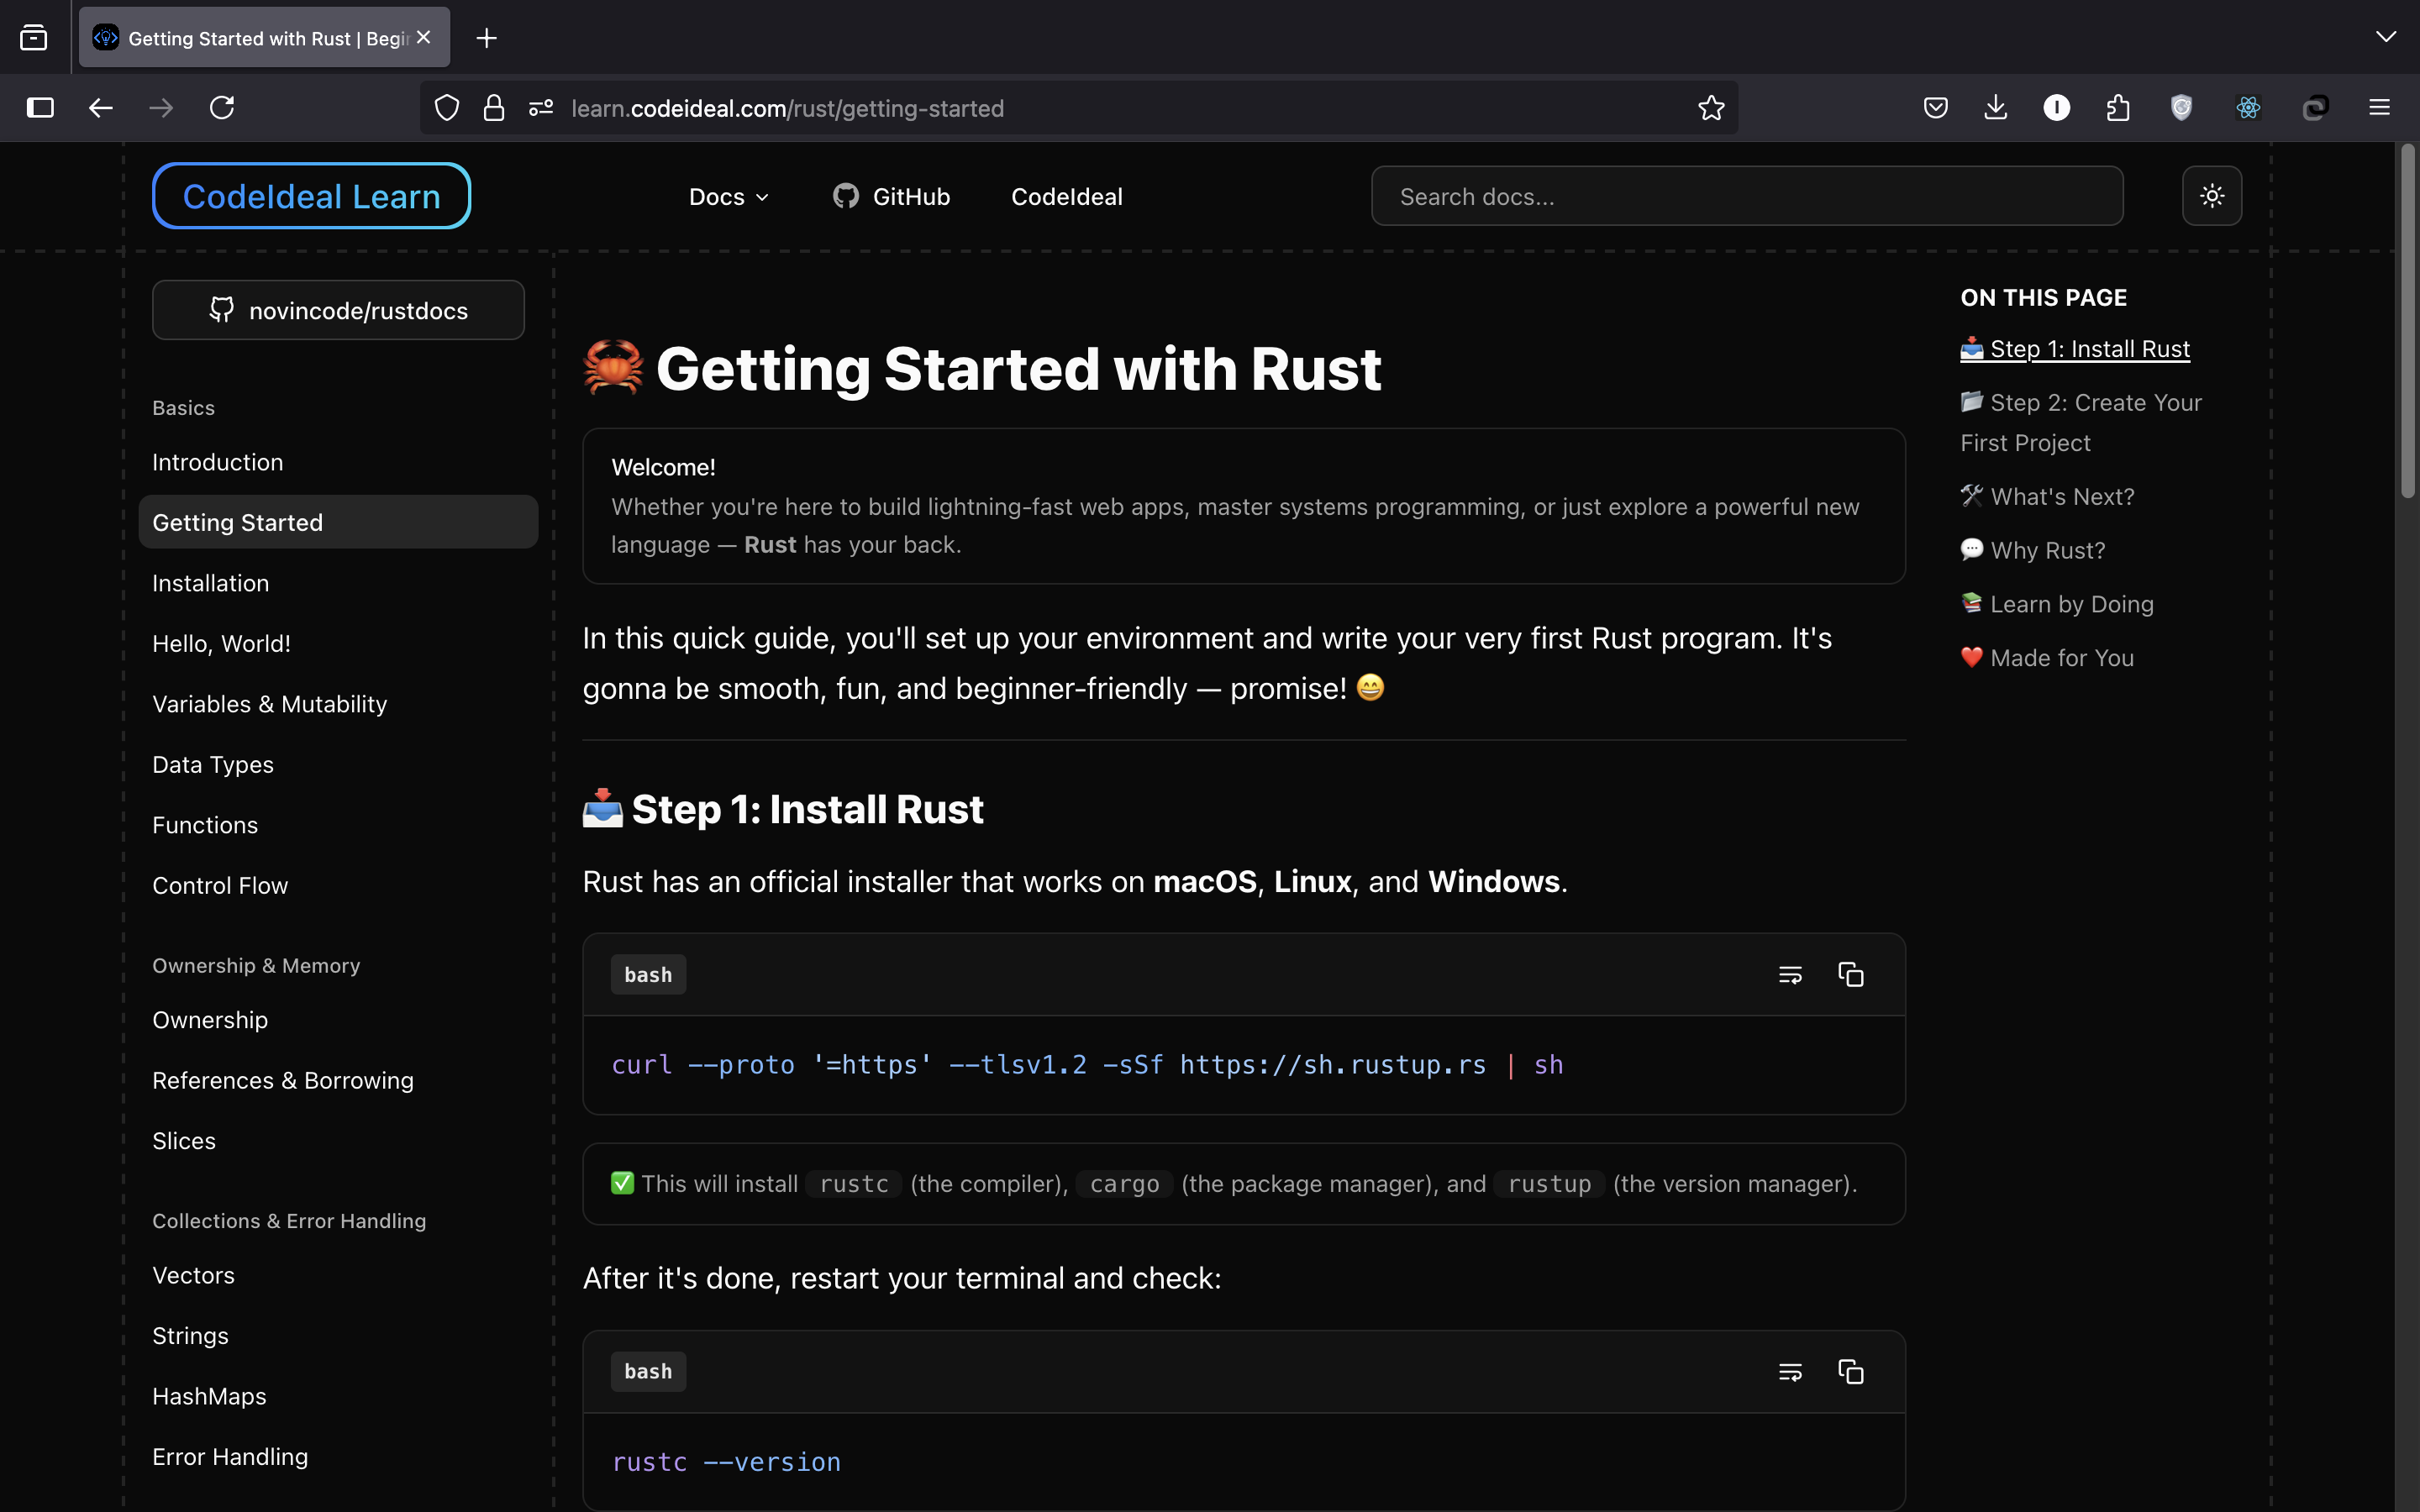This screenshot has height=1512, width=2420.
Task: Open the novincode/rustdocs GitHub repo button
Action: point(338,310)
